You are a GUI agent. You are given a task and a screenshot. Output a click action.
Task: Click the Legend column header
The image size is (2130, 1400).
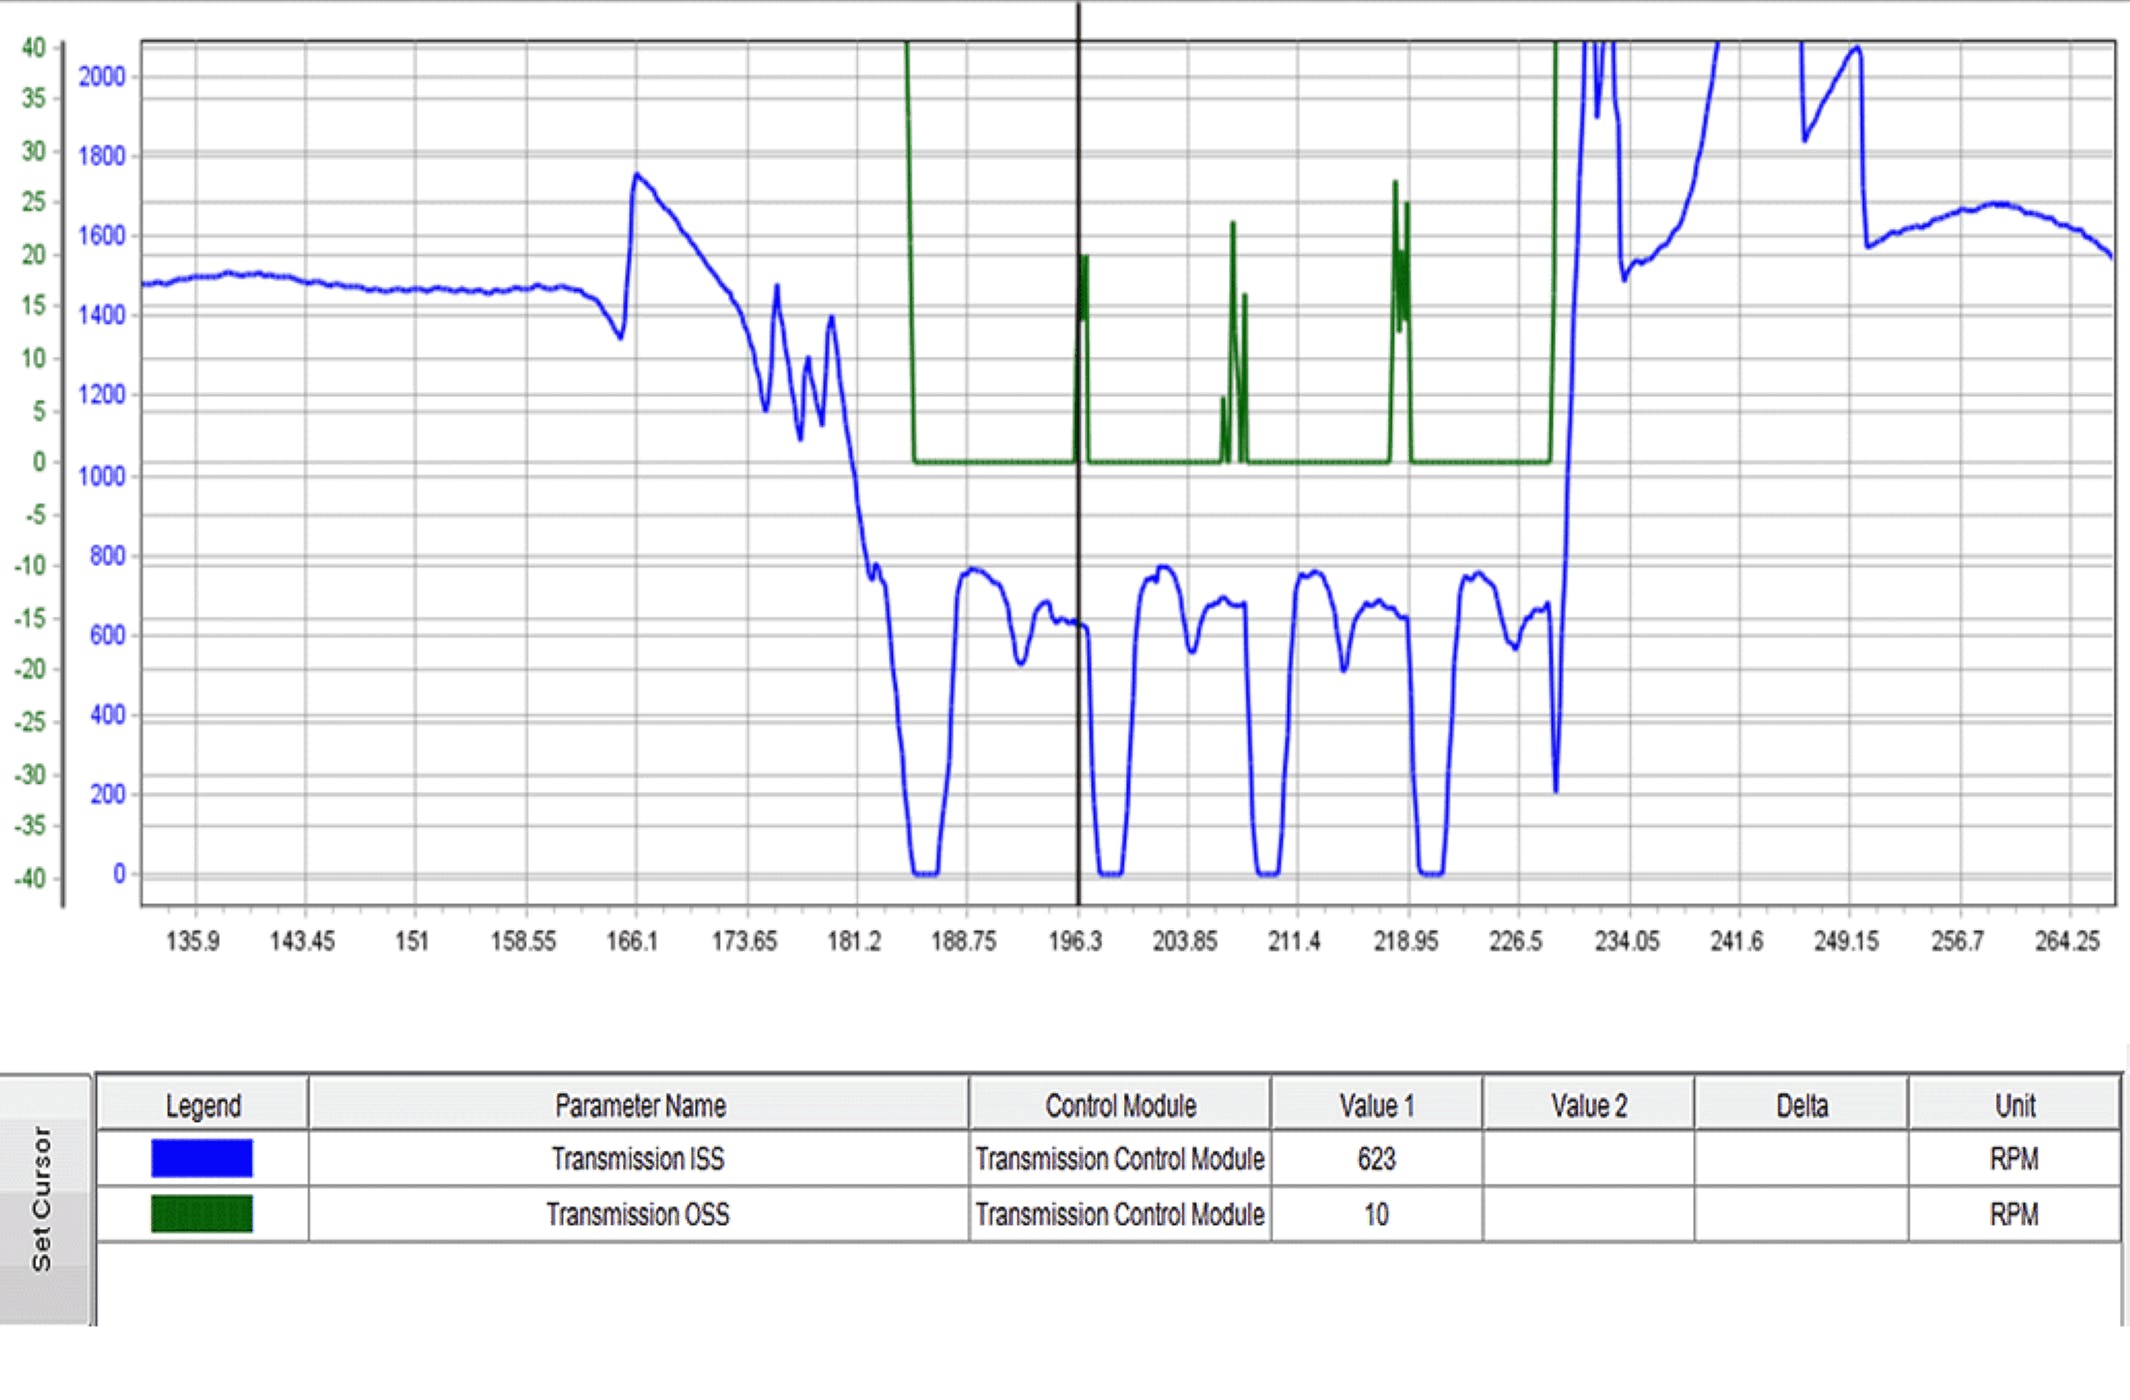[x=203, y=1105]
